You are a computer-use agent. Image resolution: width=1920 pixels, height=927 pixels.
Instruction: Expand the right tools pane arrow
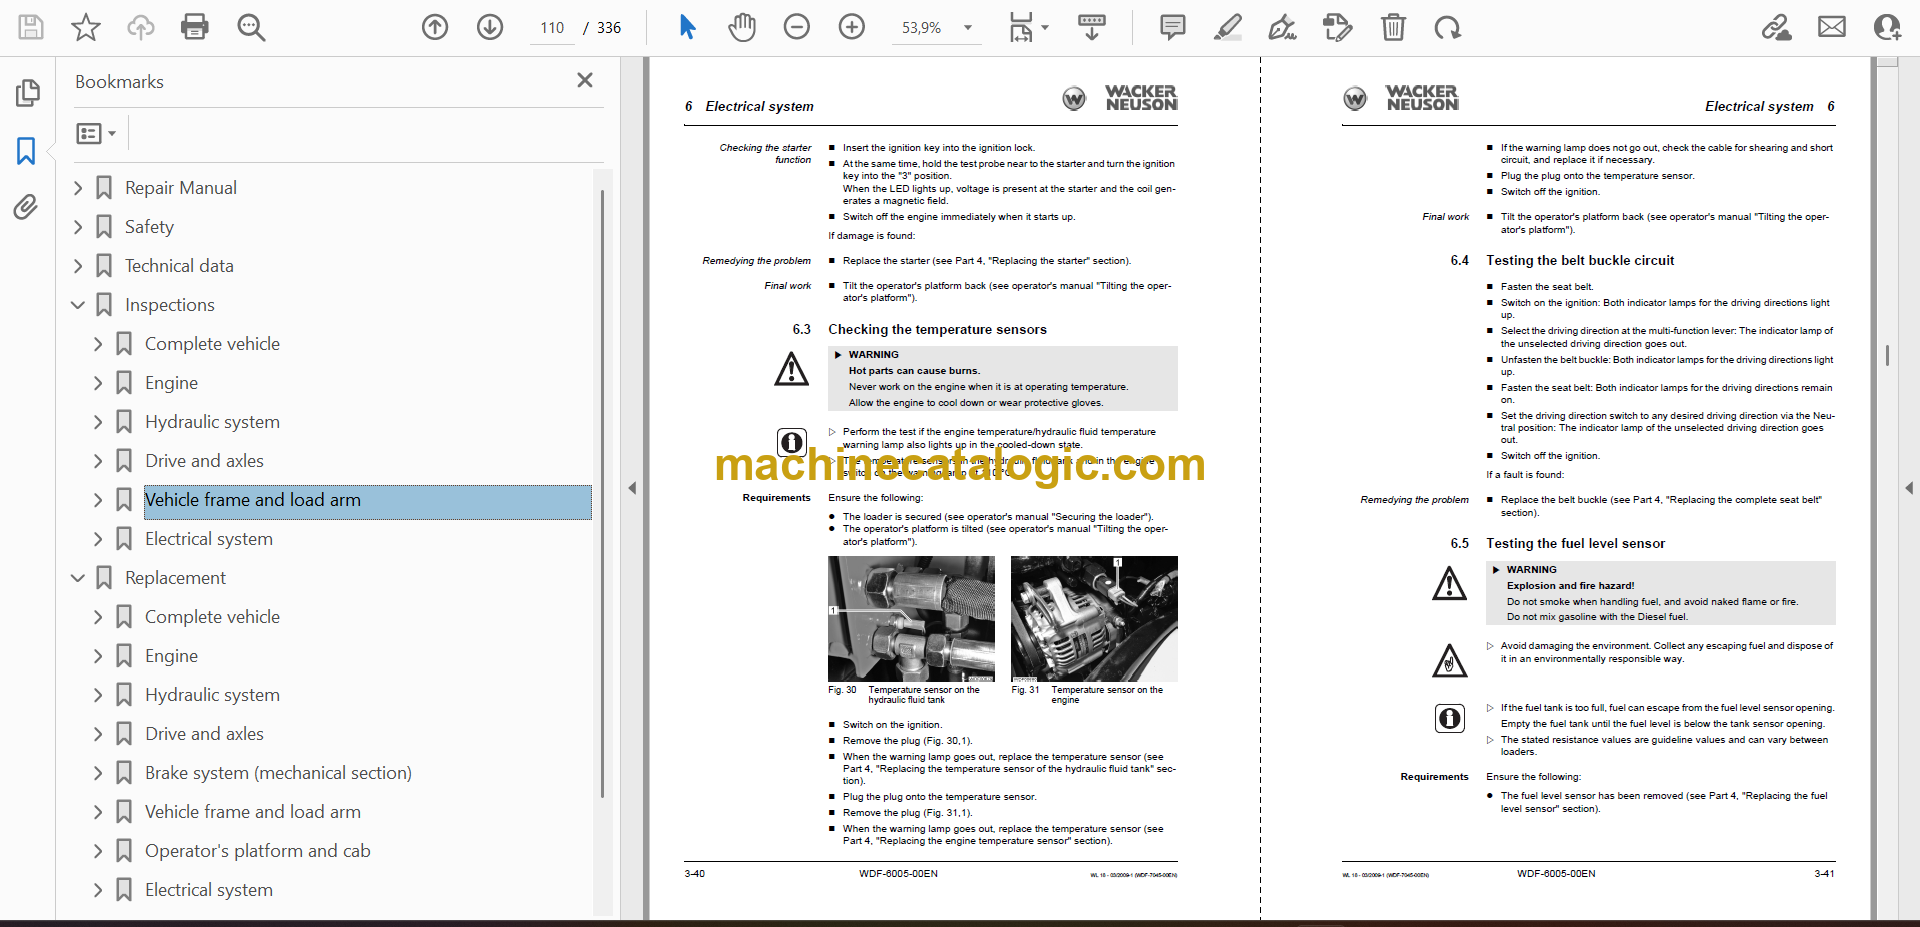(x=1909, y=488)
